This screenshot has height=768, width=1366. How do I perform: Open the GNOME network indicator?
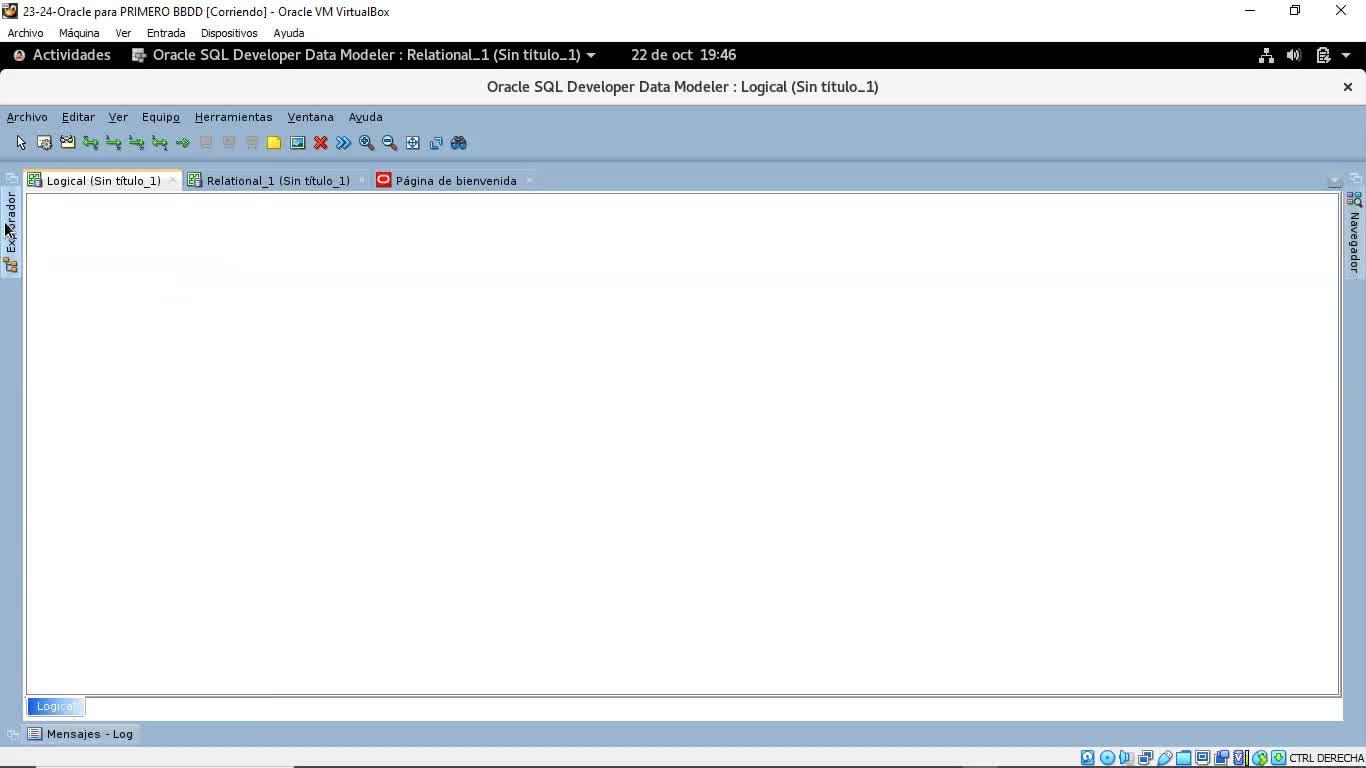[x=1266, y=55]
